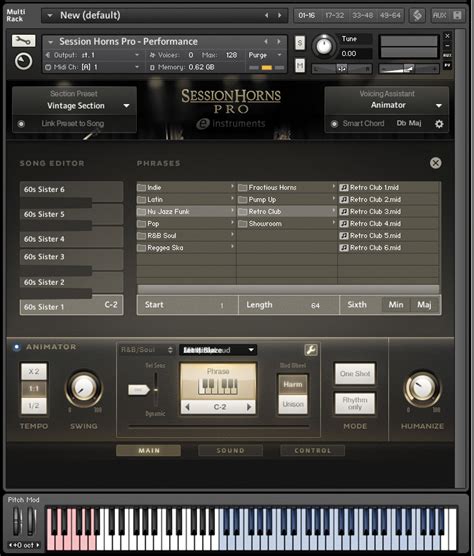Open instrument name dropdown arrow

[51, 42]
